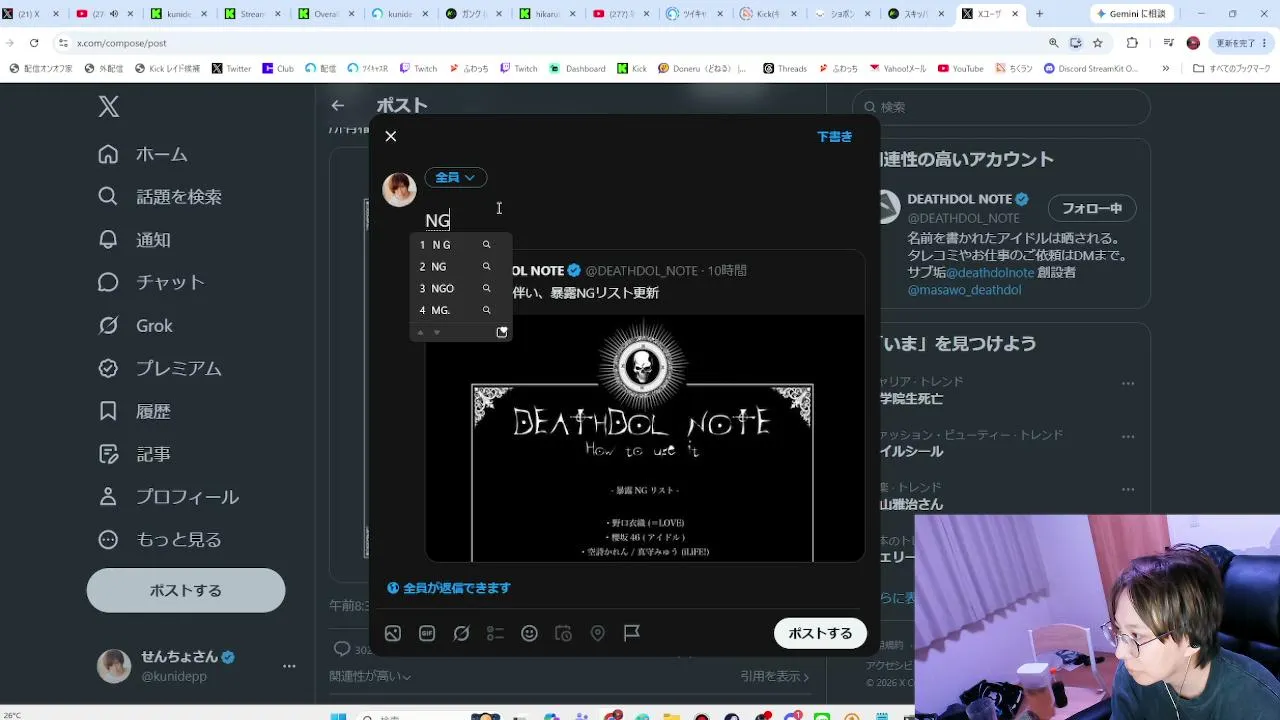This screenshot has width=1280, height=720.
Task: Open Grok from the sidebar
Action: click(x=136, y=325)
